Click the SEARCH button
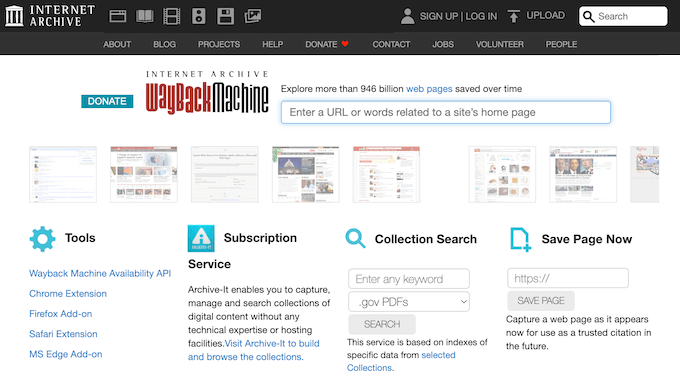680x384 pixels. tap(382, 324)
